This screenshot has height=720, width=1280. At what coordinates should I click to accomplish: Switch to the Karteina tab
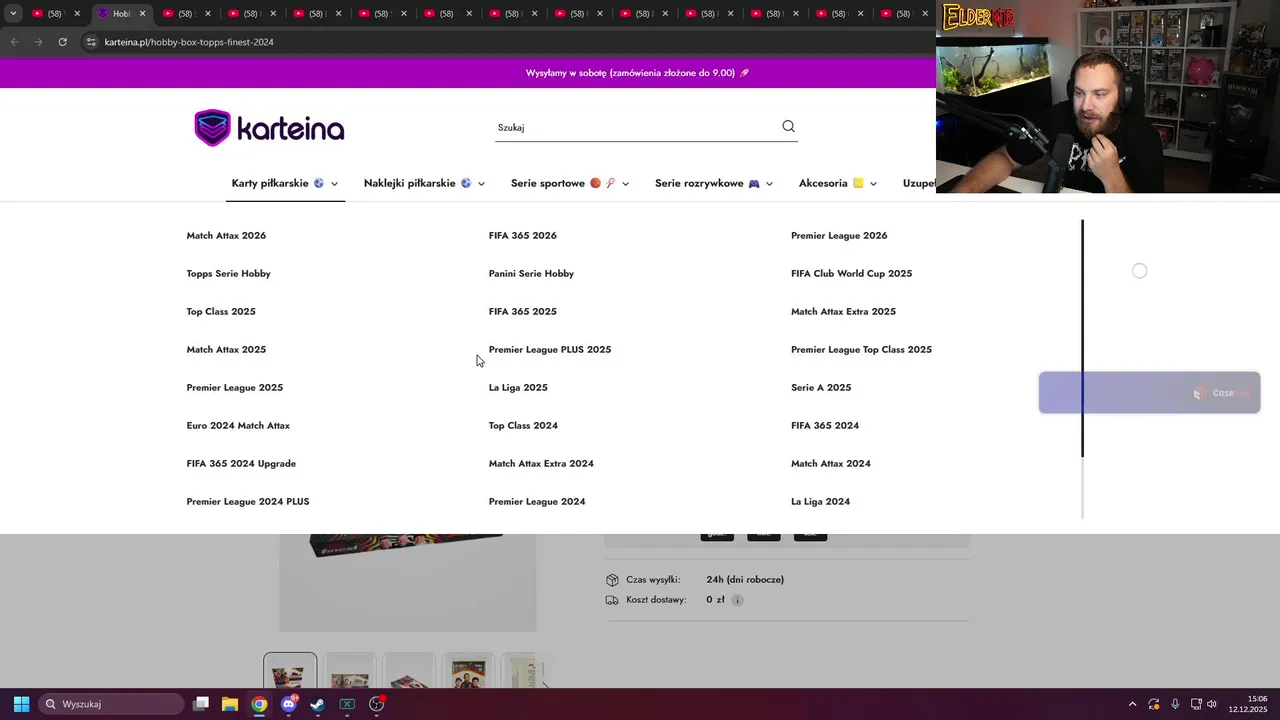120,14
